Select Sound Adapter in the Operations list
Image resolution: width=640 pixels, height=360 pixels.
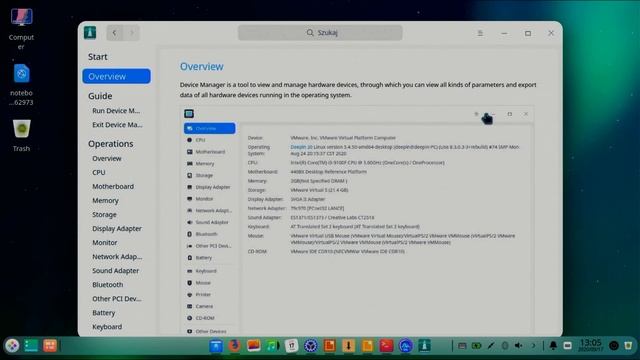(x=116, y=271)
